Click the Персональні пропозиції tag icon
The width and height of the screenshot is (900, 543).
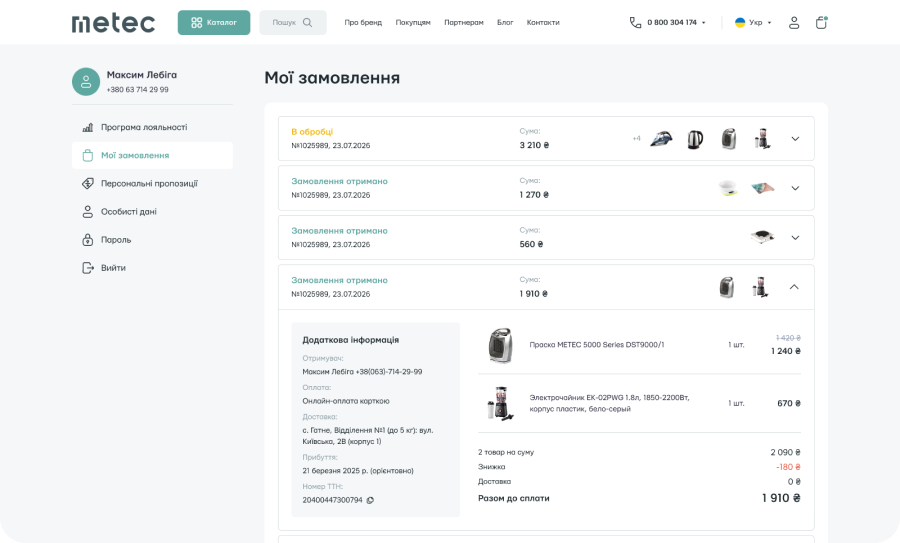pos(87,183)
